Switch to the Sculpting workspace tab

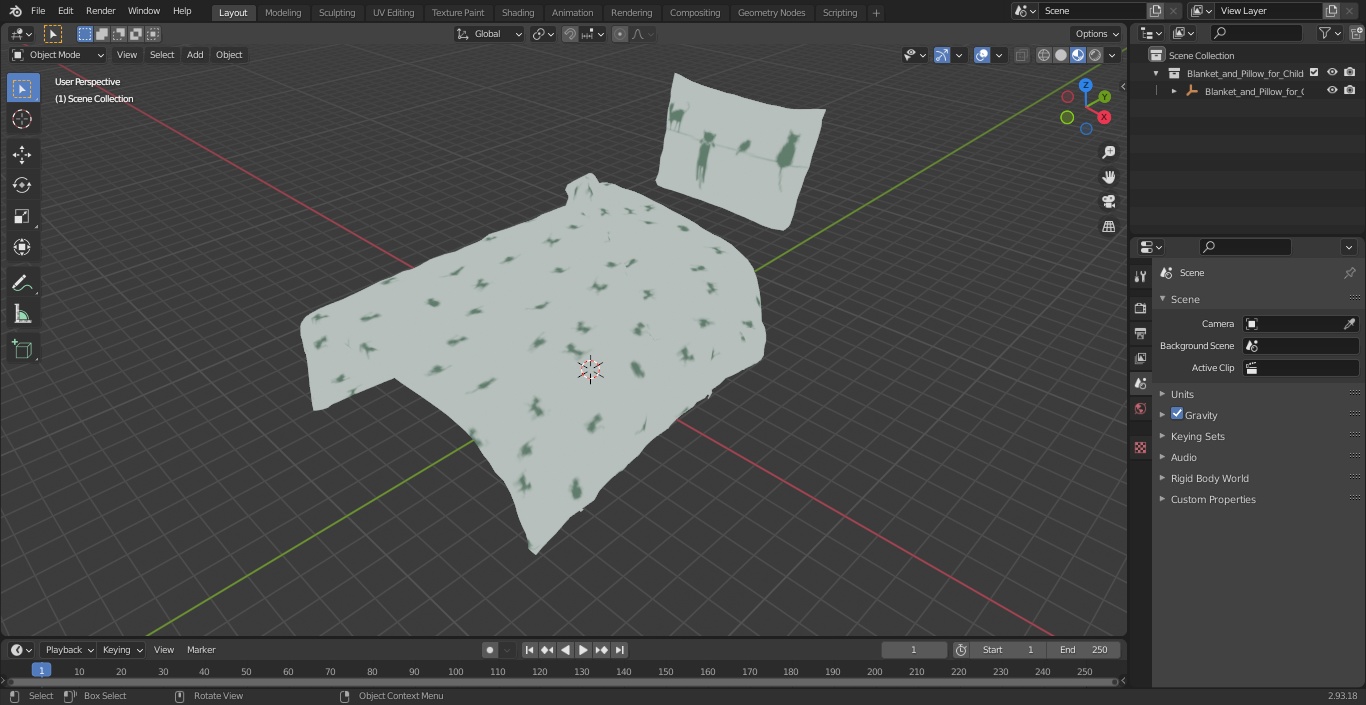(337, 12)
